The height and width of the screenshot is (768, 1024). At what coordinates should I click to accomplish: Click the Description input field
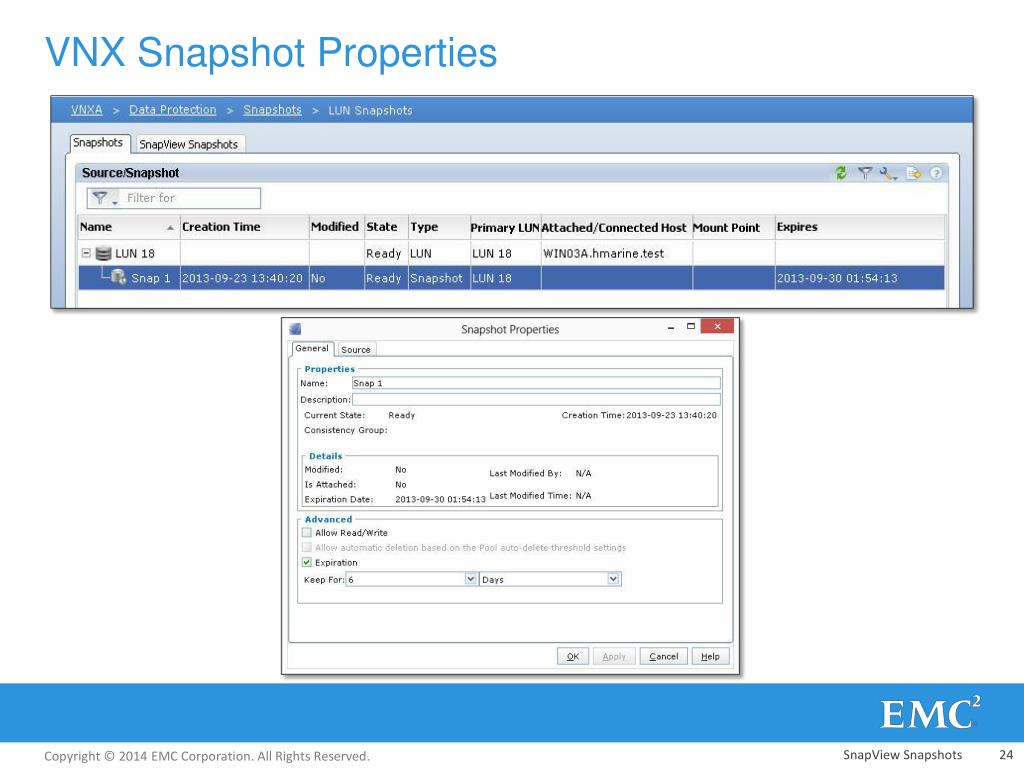(536, 399)
